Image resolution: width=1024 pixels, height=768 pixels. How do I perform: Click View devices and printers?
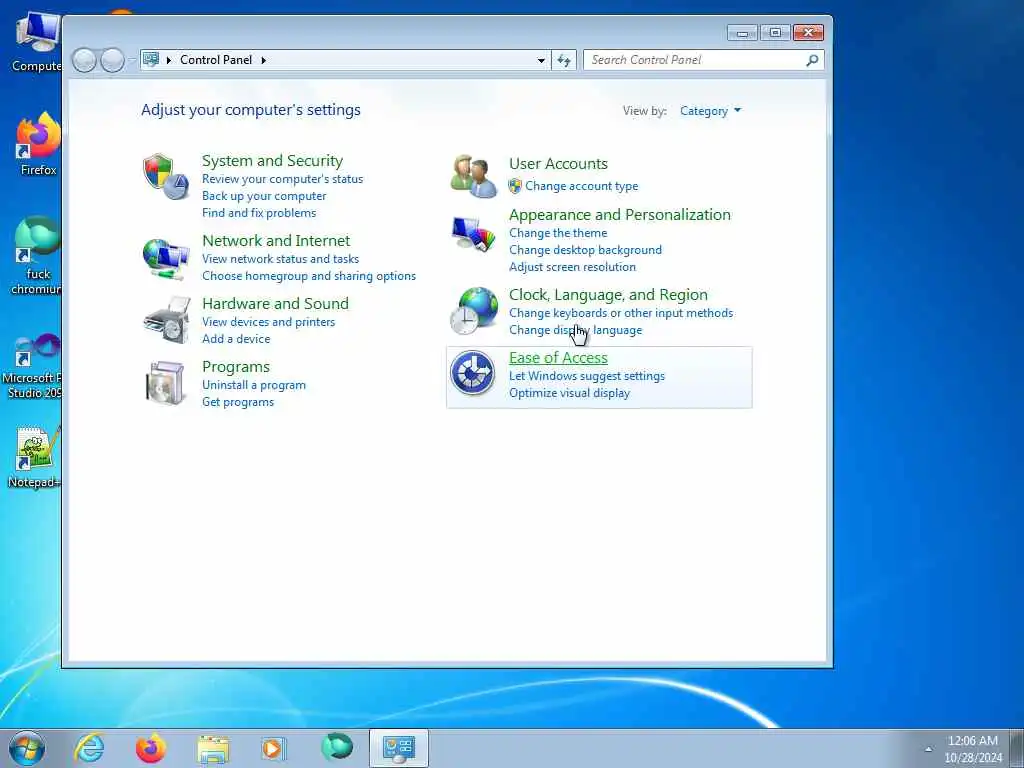[x=268, y=322]
